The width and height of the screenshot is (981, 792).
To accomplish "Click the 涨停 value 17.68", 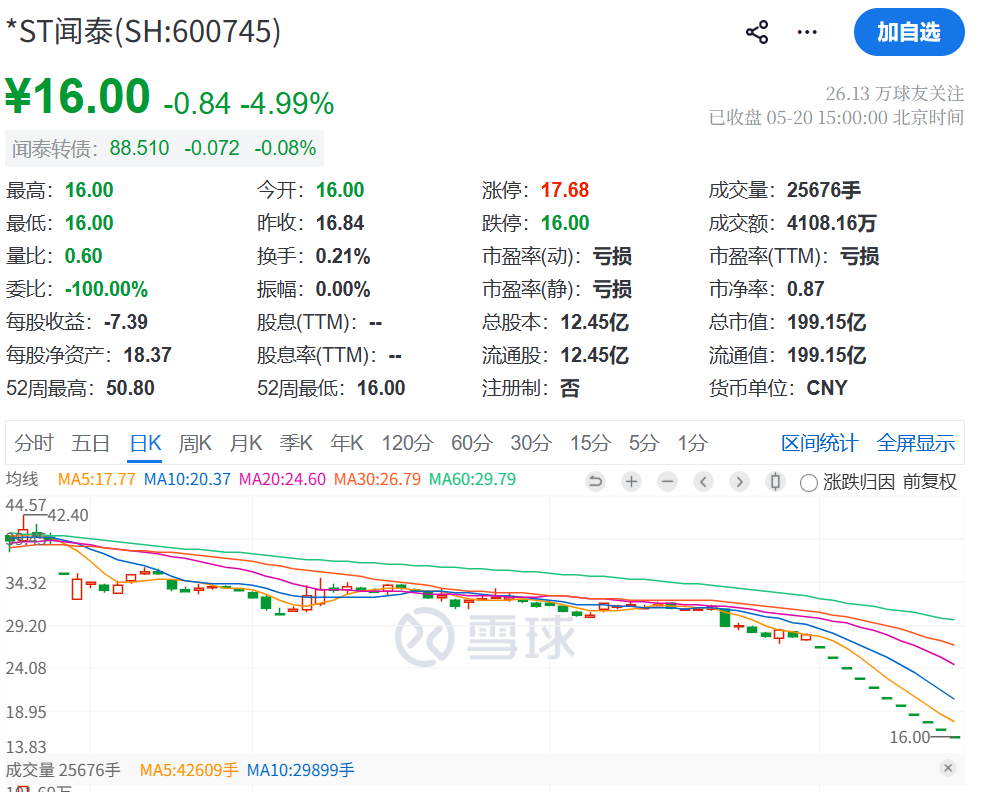I will coord(565,190).
